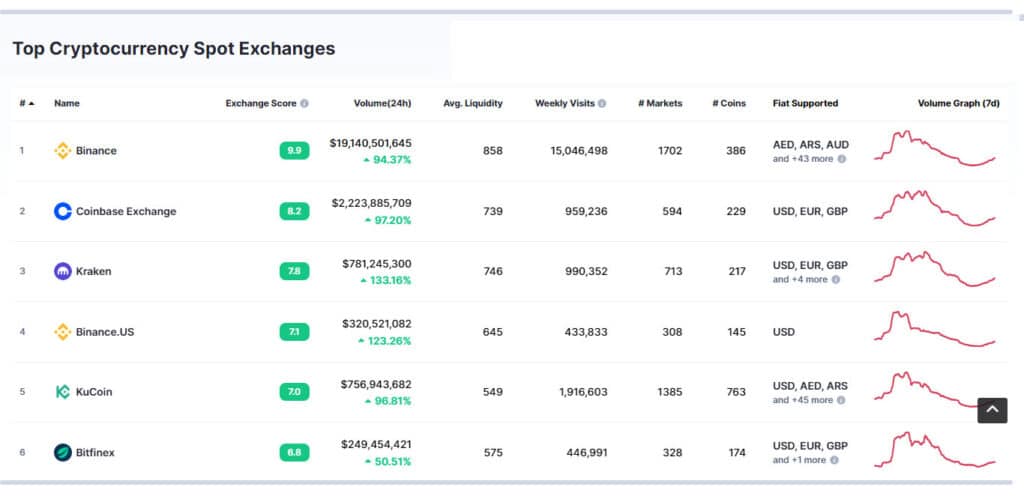
Task: Sort by # Markets column header
Action: 660,103
